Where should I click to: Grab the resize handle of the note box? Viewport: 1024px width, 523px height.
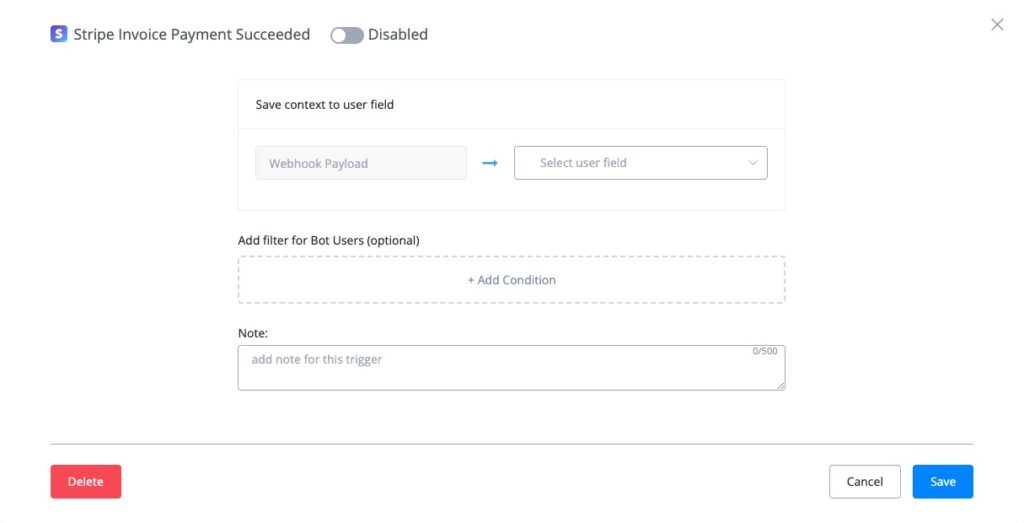(780, 385)
